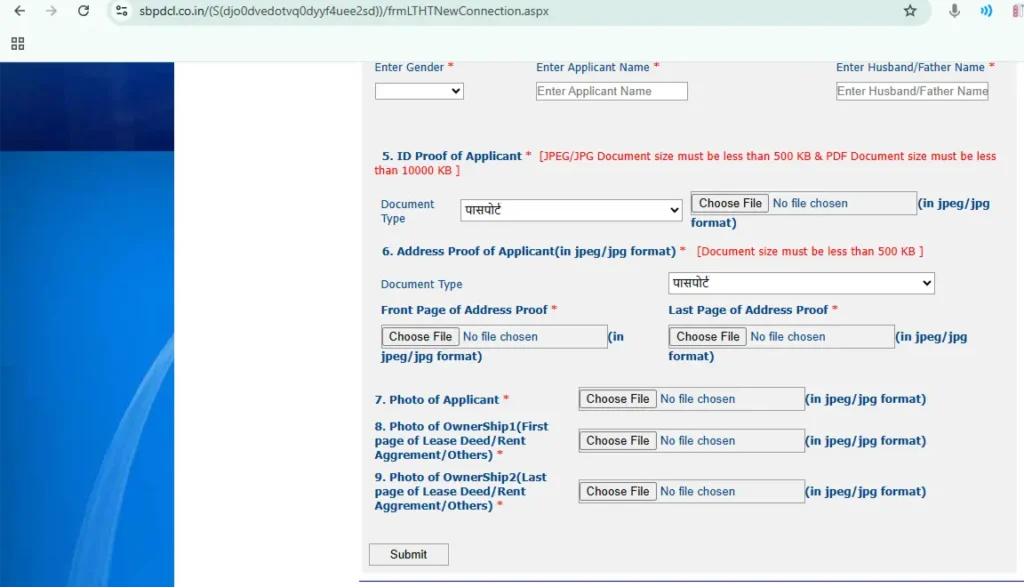Screen dimensions: 1024x587
Task: Click the microphone icon in the toolbar
Action: [955, 11]
